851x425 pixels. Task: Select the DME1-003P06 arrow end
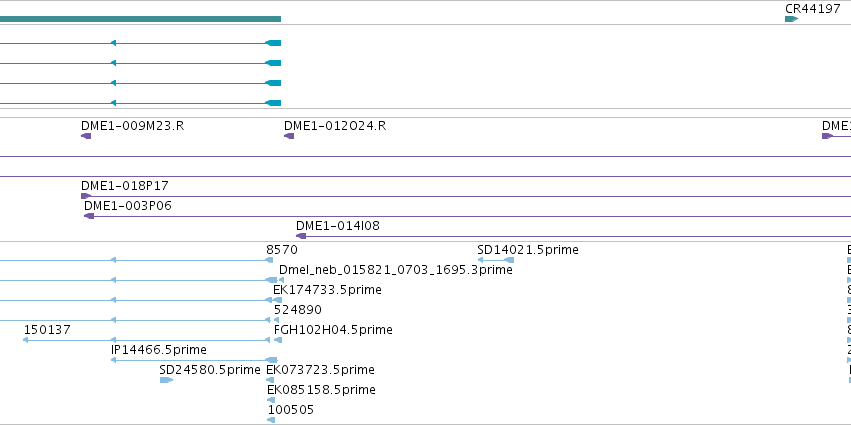point(89,216)
